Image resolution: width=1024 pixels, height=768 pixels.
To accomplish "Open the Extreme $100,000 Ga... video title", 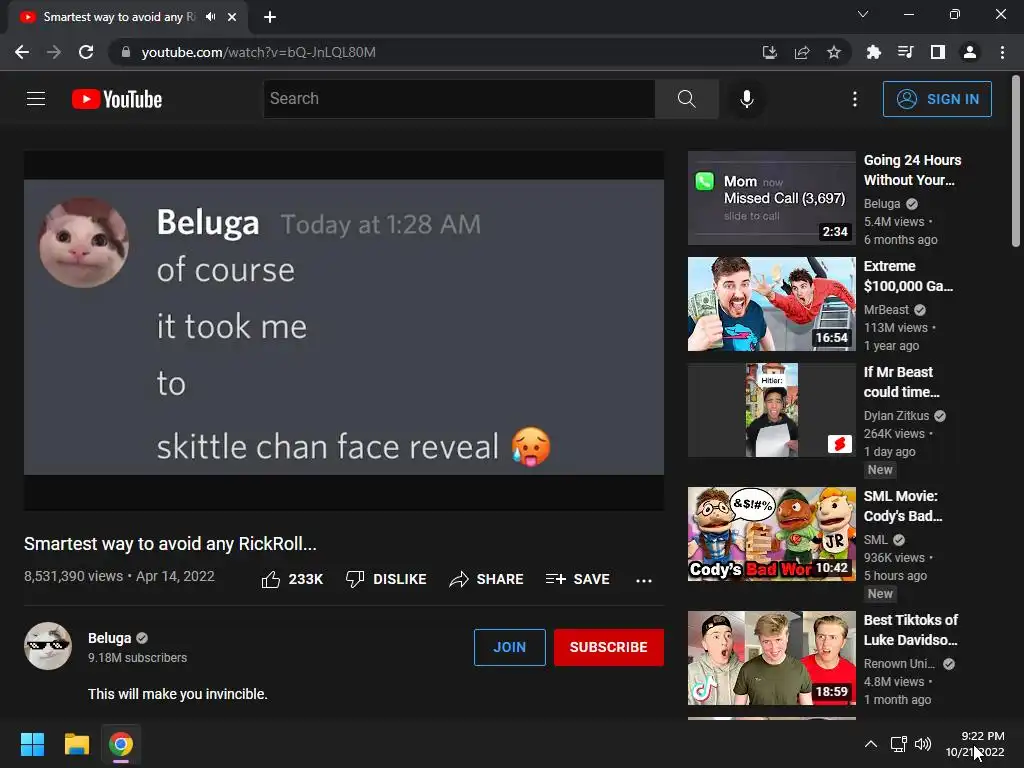I will click(908, 276).
